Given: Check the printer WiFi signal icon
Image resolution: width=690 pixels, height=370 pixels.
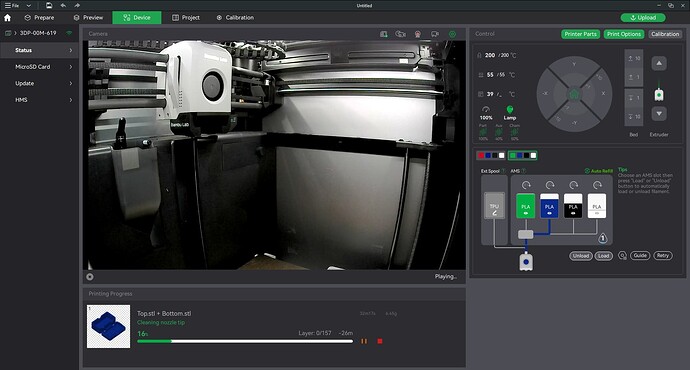Looking at the screenshot, I should pyautogui.click(x=69, y=33).
